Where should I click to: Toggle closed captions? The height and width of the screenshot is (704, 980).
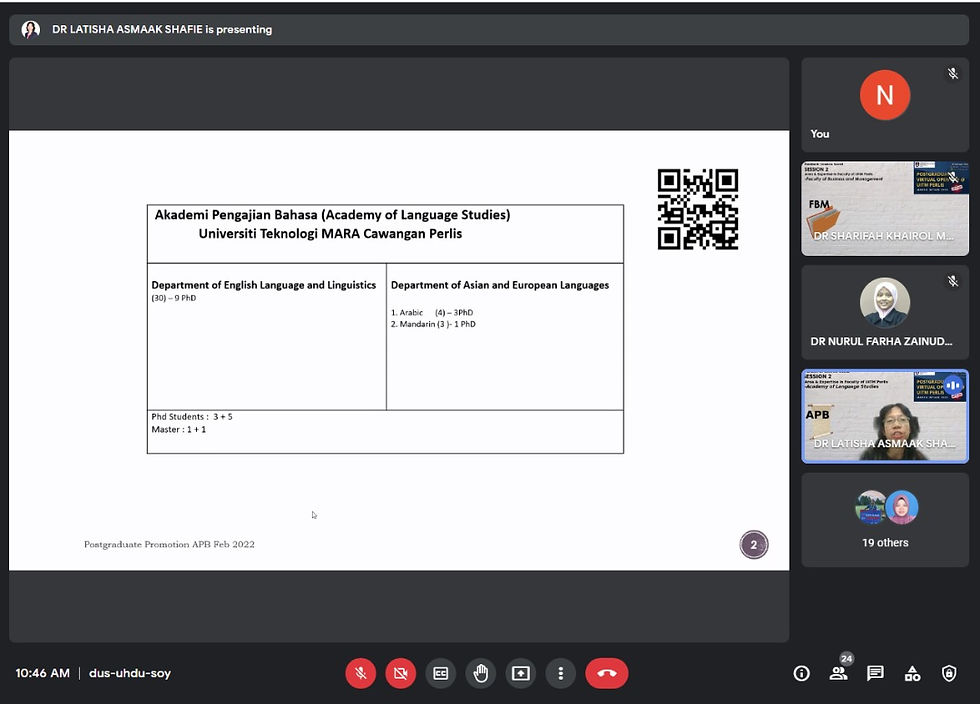click(441, 673)
